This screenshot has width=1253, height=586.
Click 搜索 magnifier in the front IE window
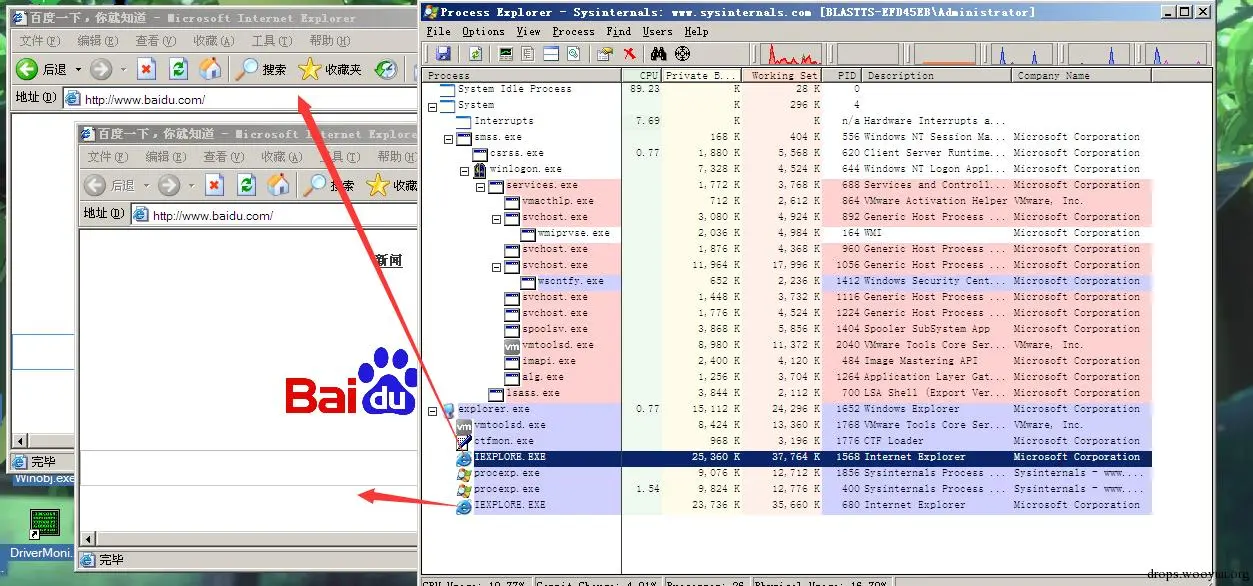click(315, 185)
